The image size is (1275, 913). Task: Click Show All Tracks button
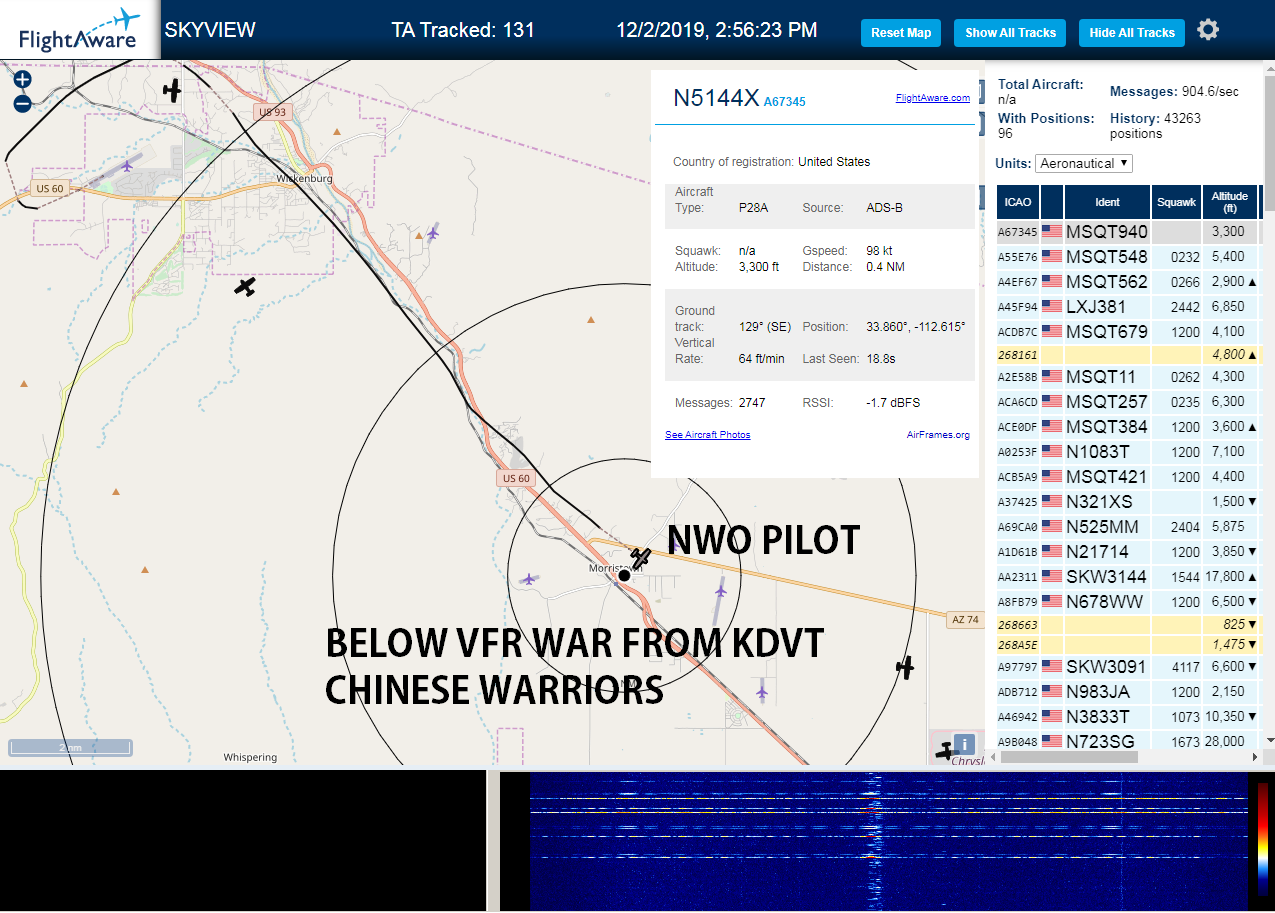(1010, 33)
